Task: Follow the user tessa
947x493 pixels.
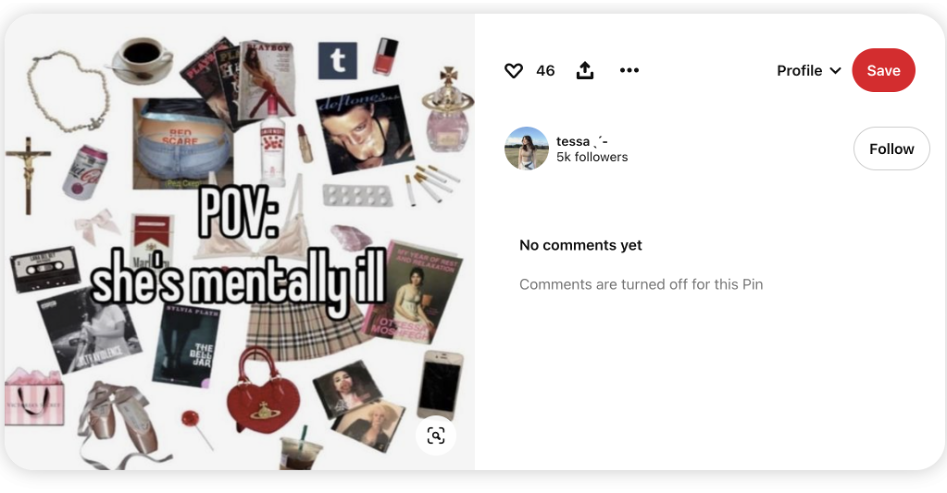Action: pyautogui.click(x=891, y=149)
